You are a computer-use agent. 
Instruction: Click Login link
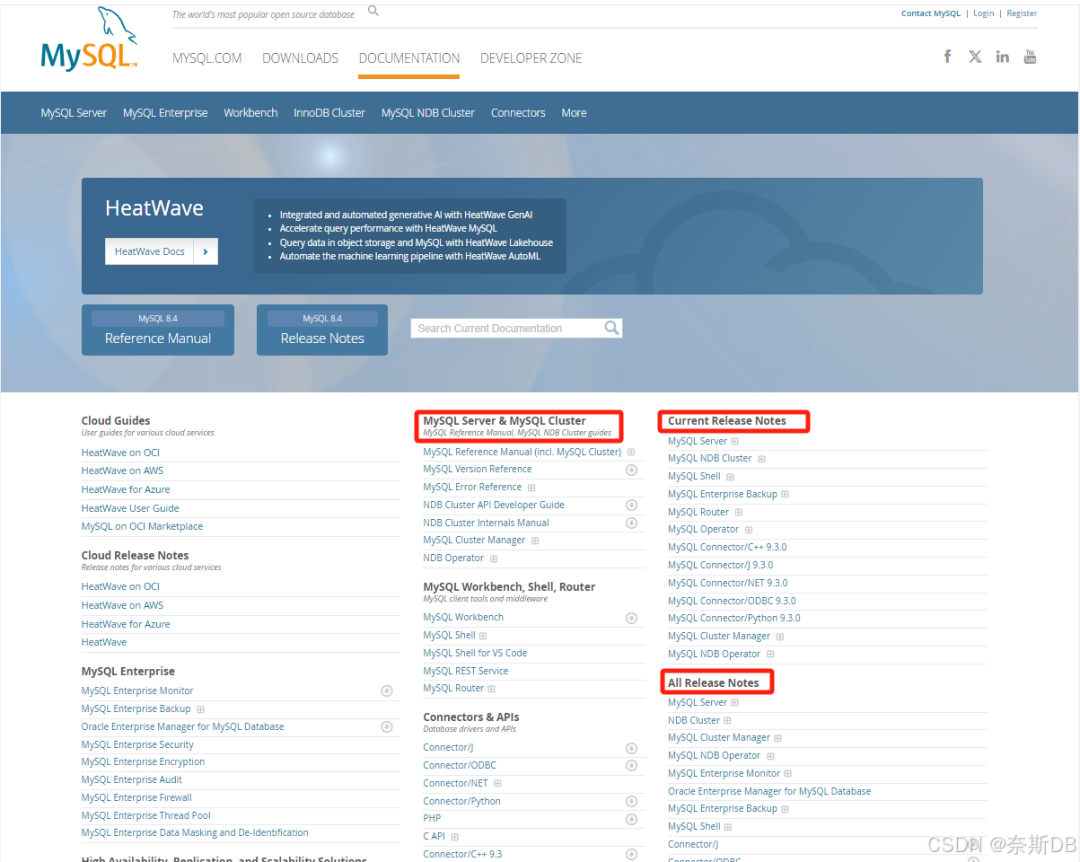pos(984,13)
